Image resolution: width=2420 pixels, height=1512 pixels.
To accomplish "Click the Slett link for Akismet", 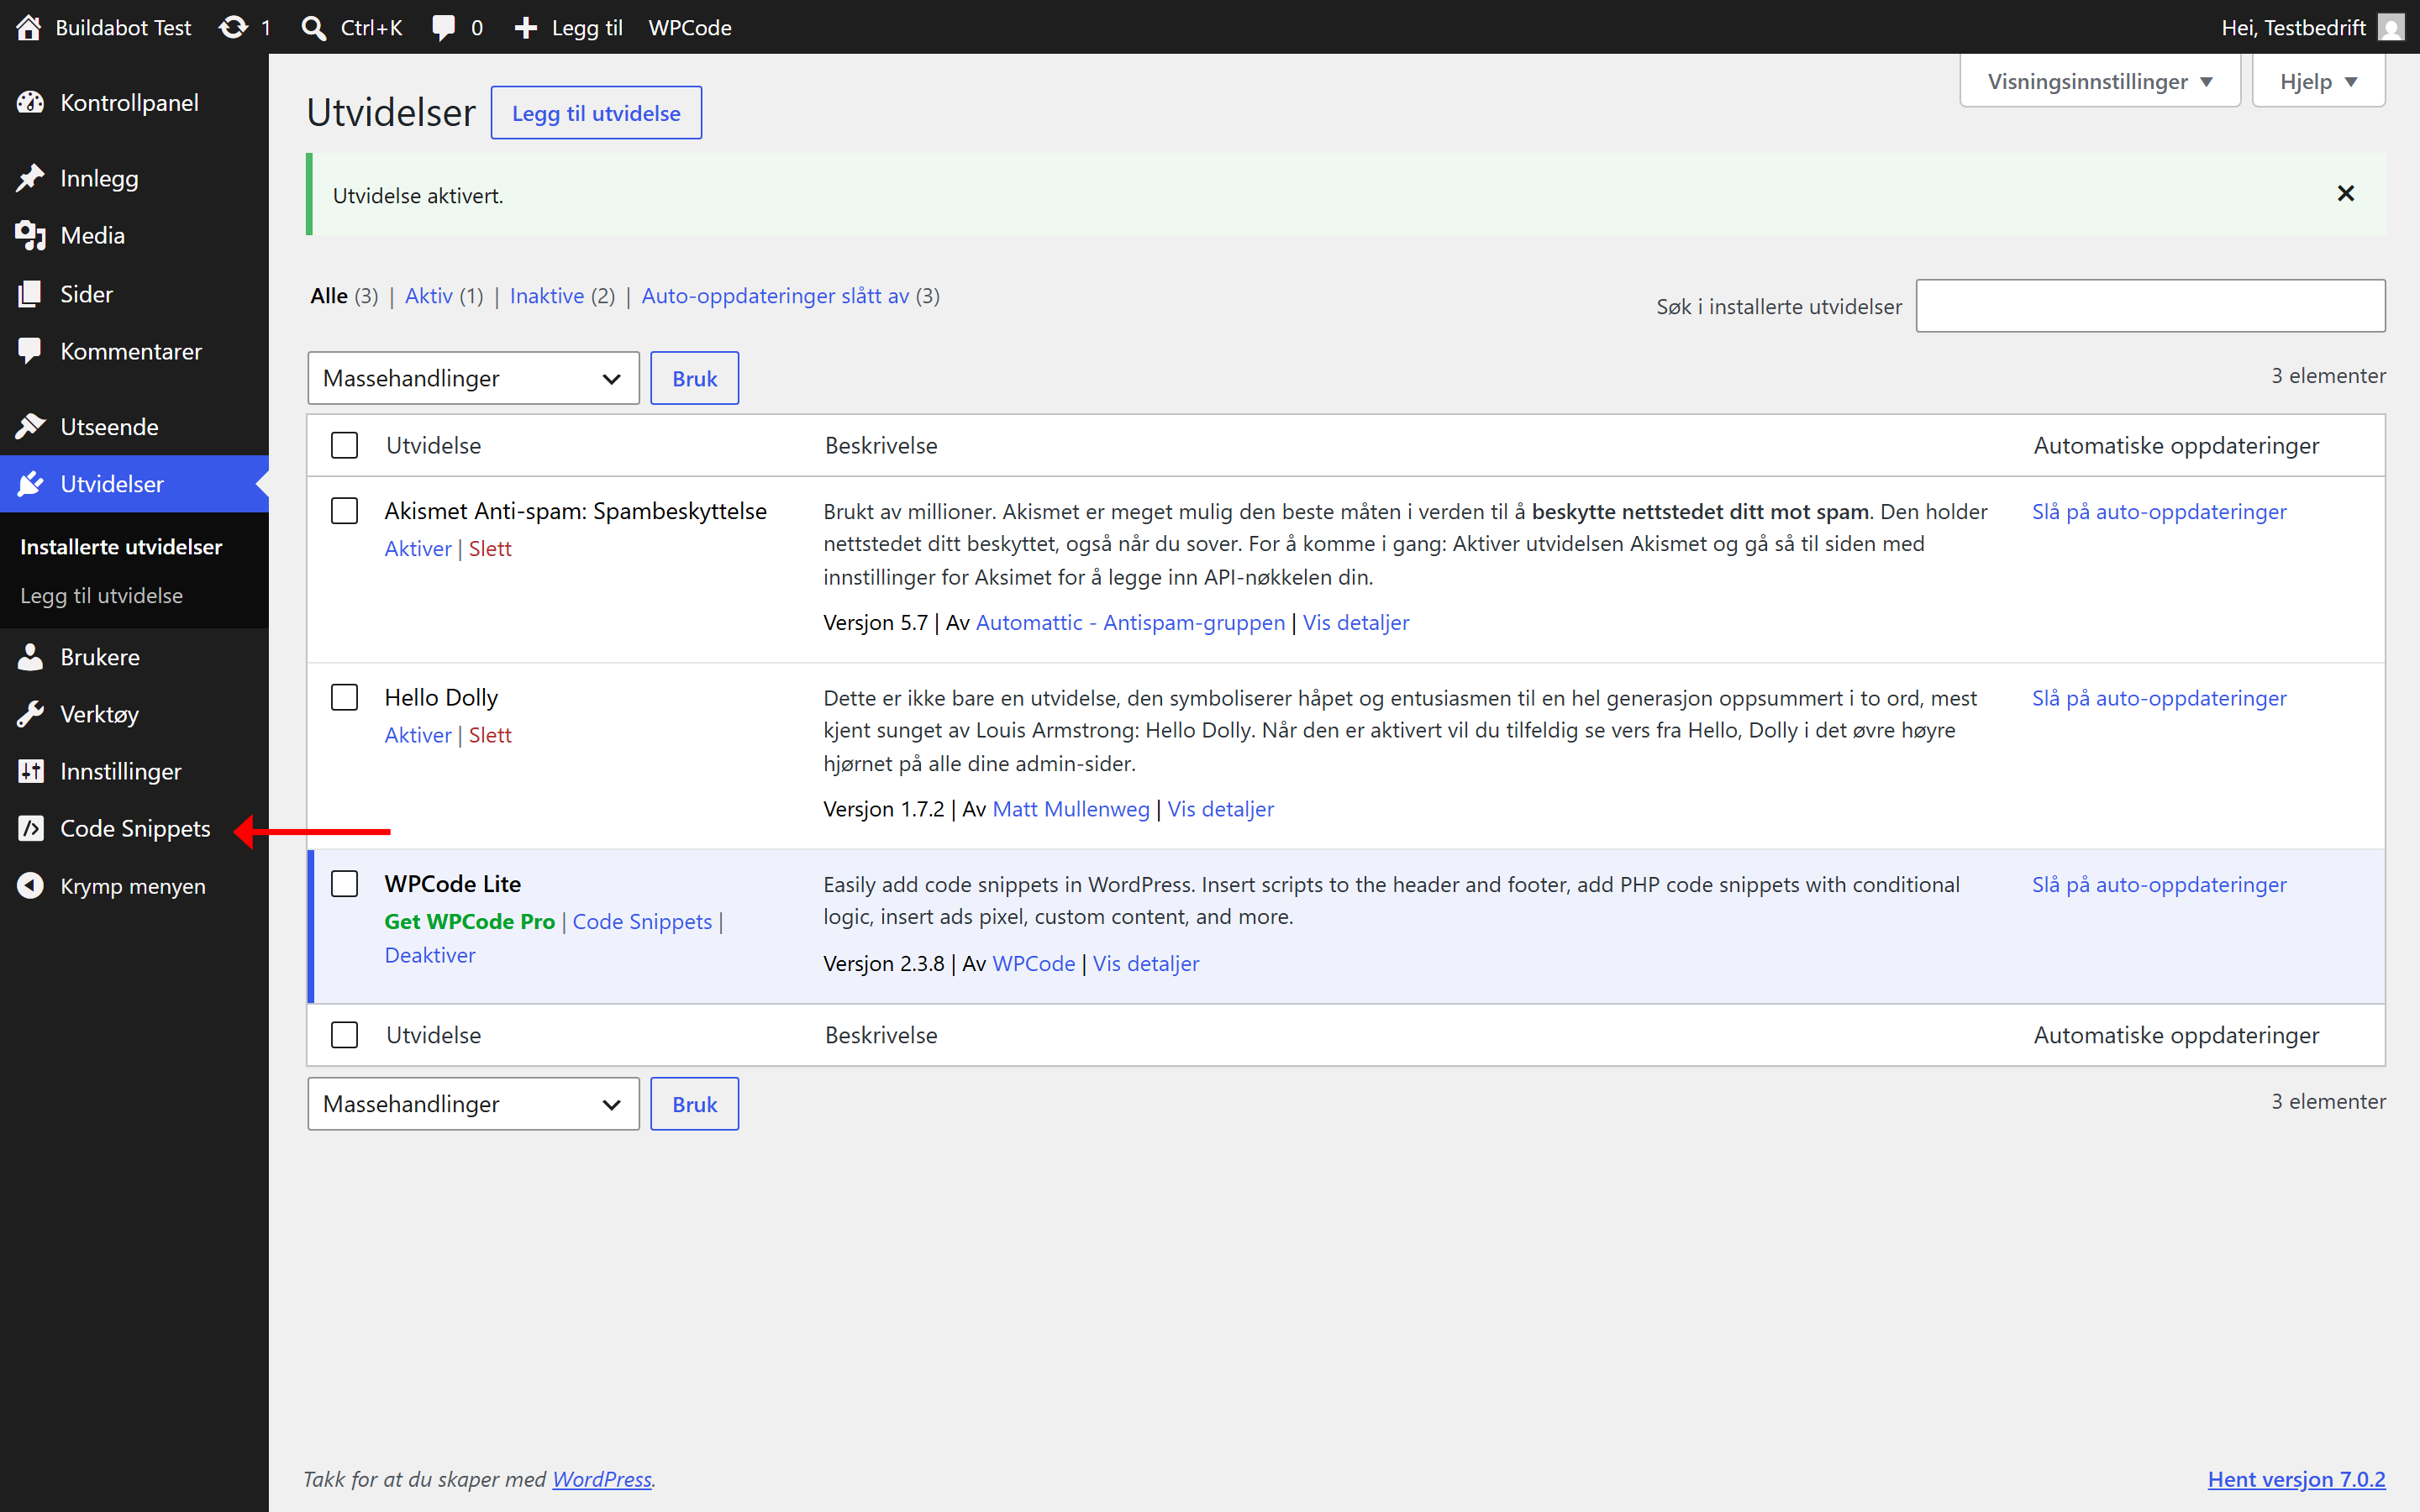I will coord(490,548).
